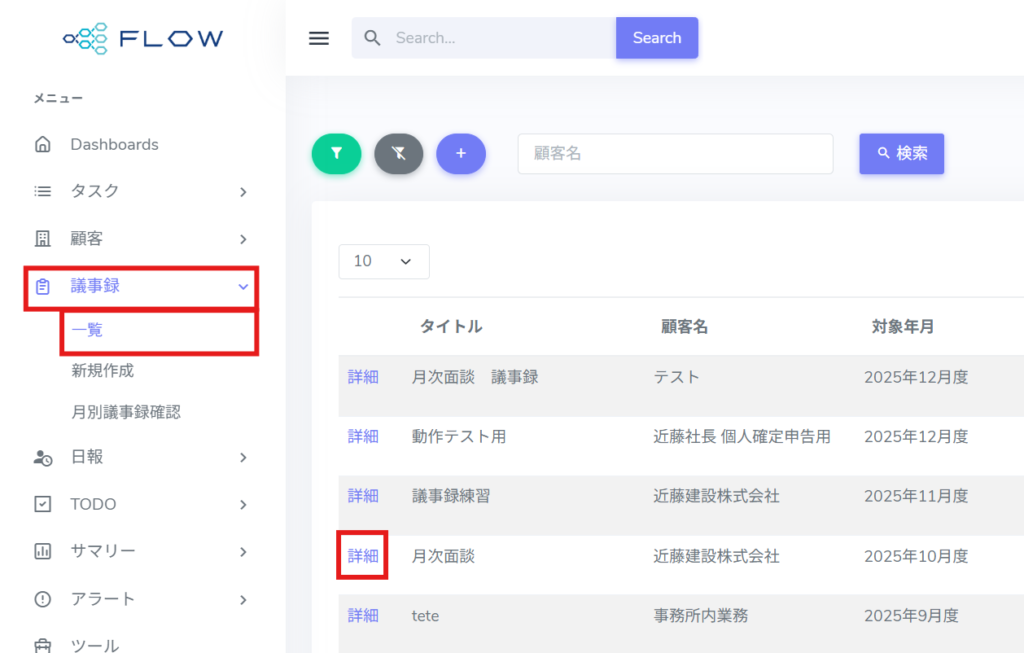Select 一覧 under 議事録
1024x653 pixels.
87,330
